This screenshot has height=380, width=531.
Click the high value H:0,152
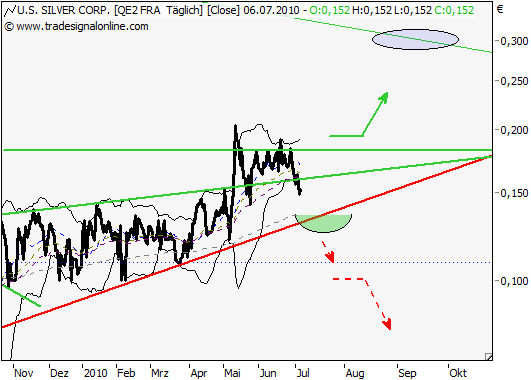(x=372, y=10)
